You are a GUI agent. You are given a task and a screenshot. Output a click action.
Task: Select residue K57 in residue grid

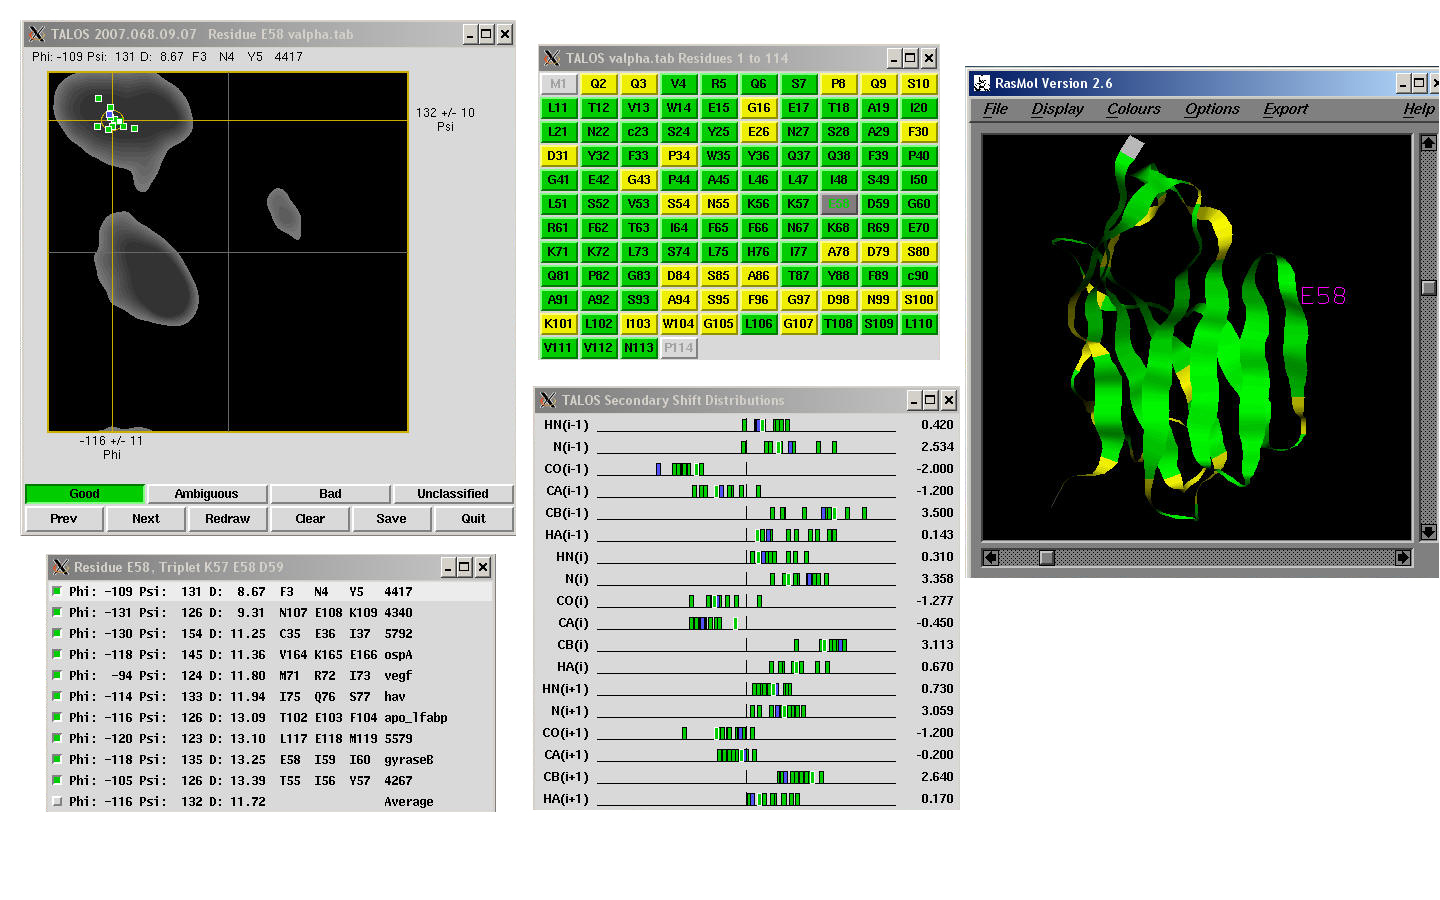(x=799, y=204)
